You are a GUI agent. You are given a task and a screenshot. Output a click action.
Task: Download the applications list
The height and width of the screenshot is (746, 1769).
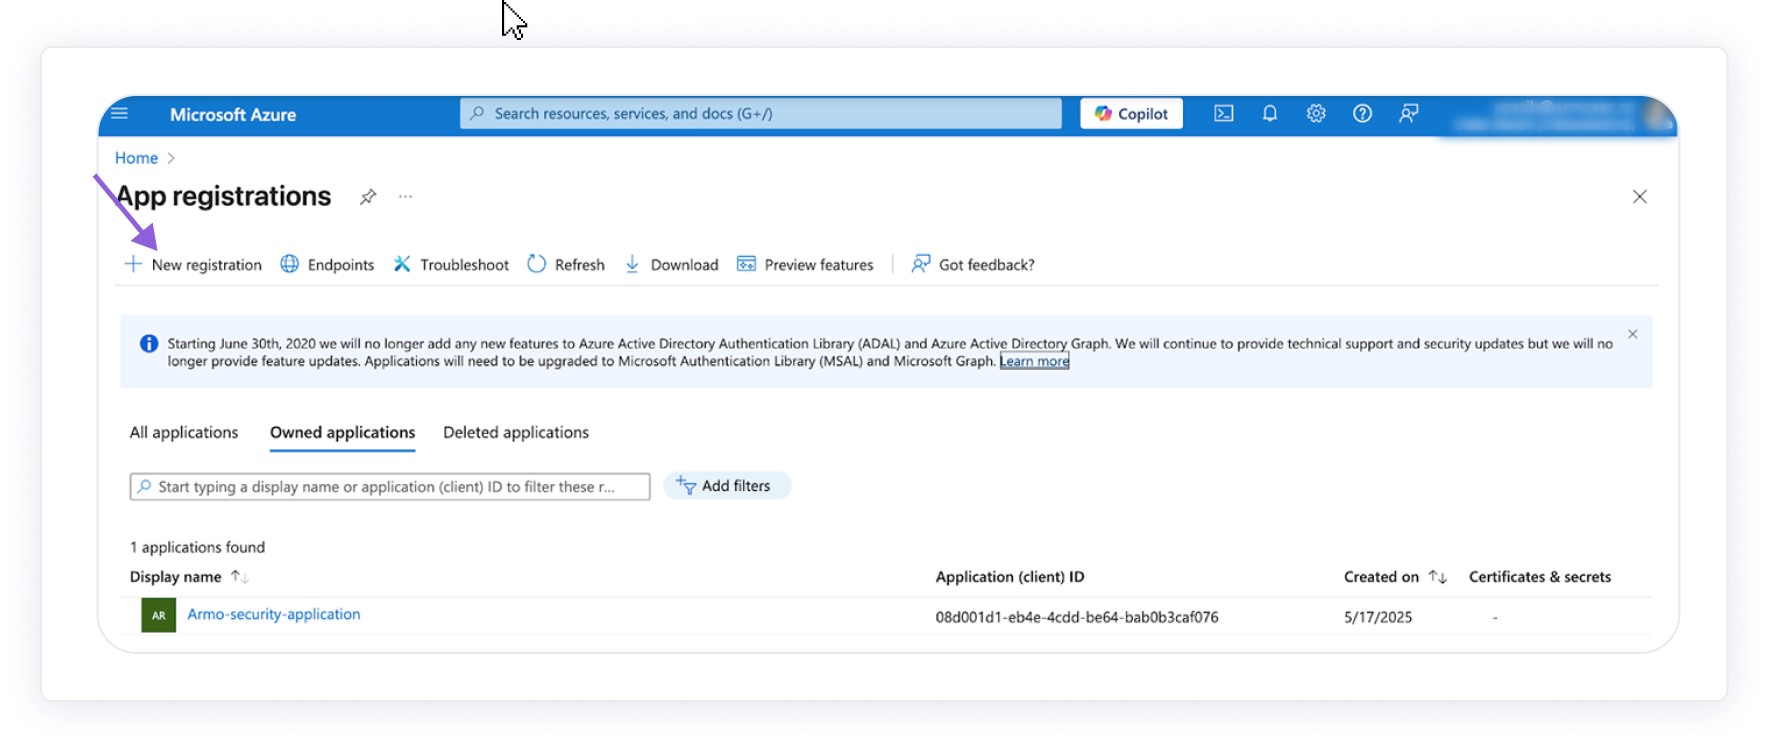click(671, 265)
